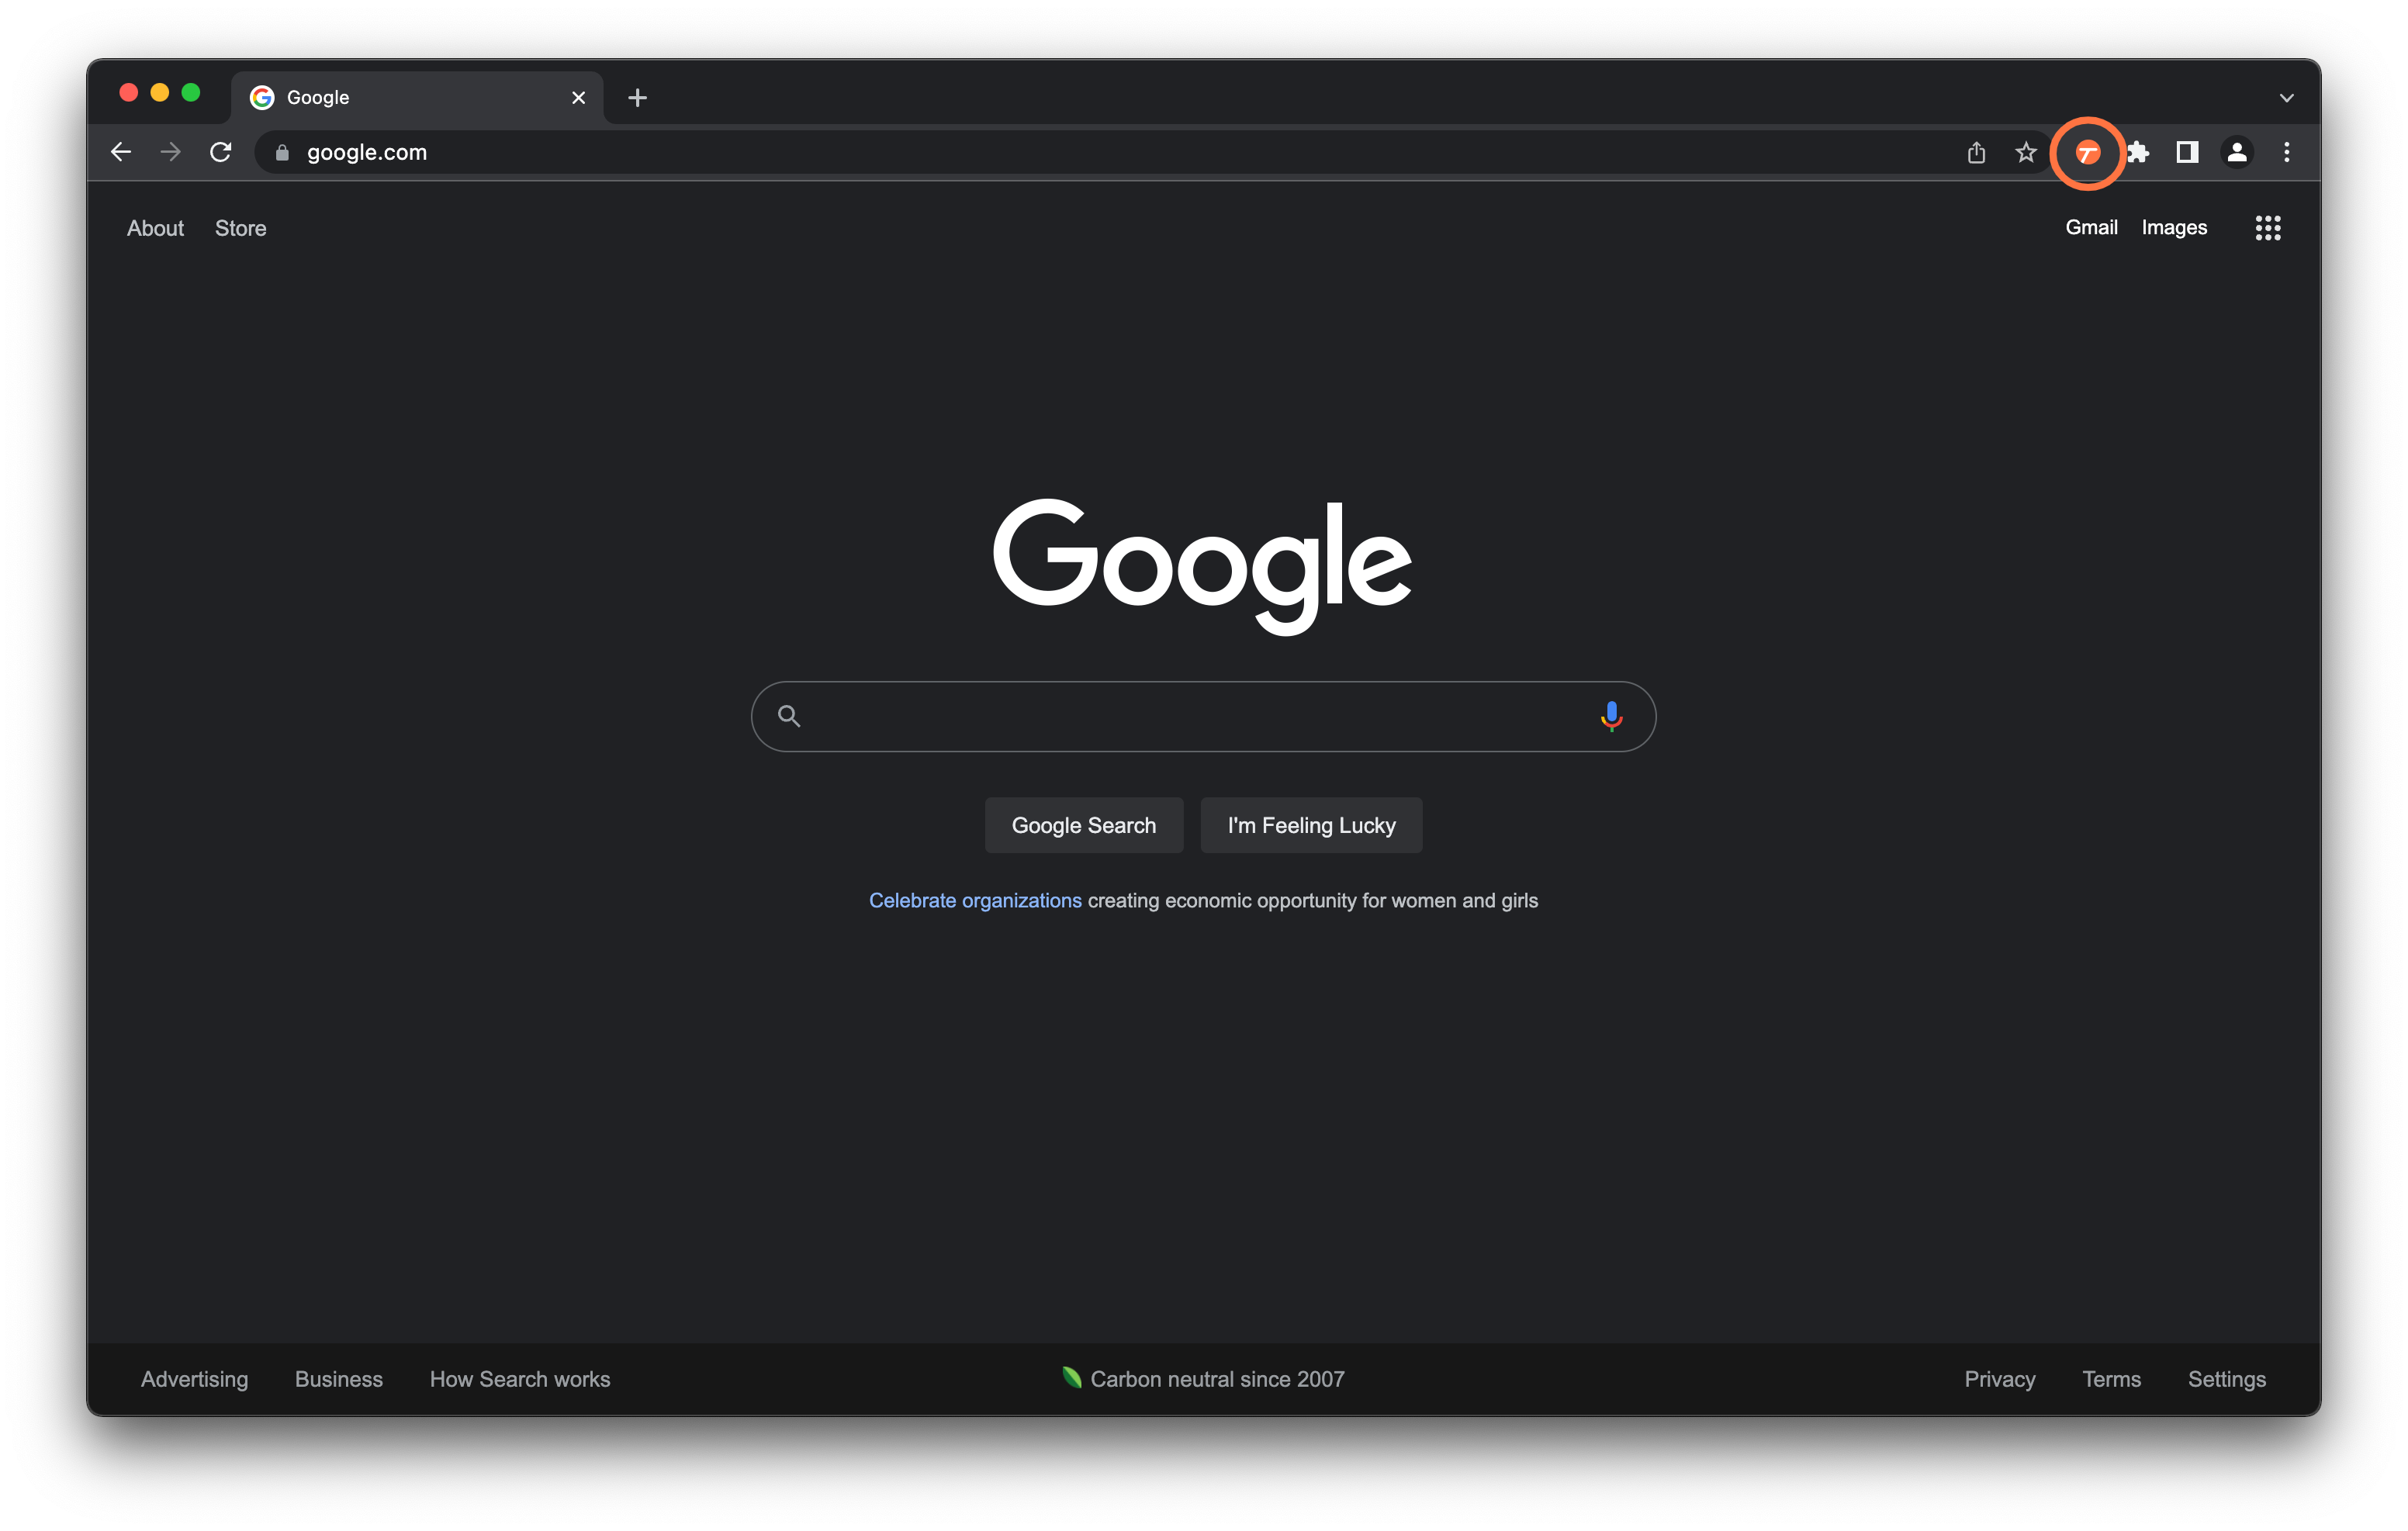Screen dimensions: 2408x1531
Task: Click the yellow minimize window button
Action: click(159, 93)
